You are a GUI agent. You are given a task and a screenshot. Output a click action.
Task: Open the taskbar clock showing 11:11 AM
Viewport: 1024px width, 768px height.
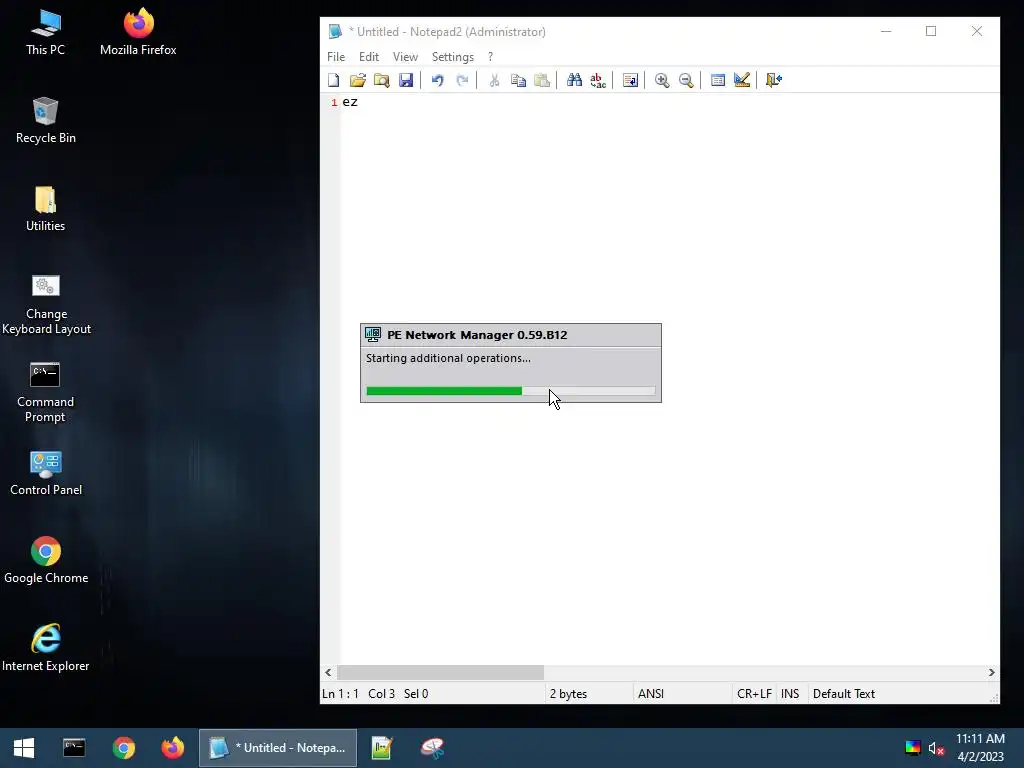click(980, 748)
